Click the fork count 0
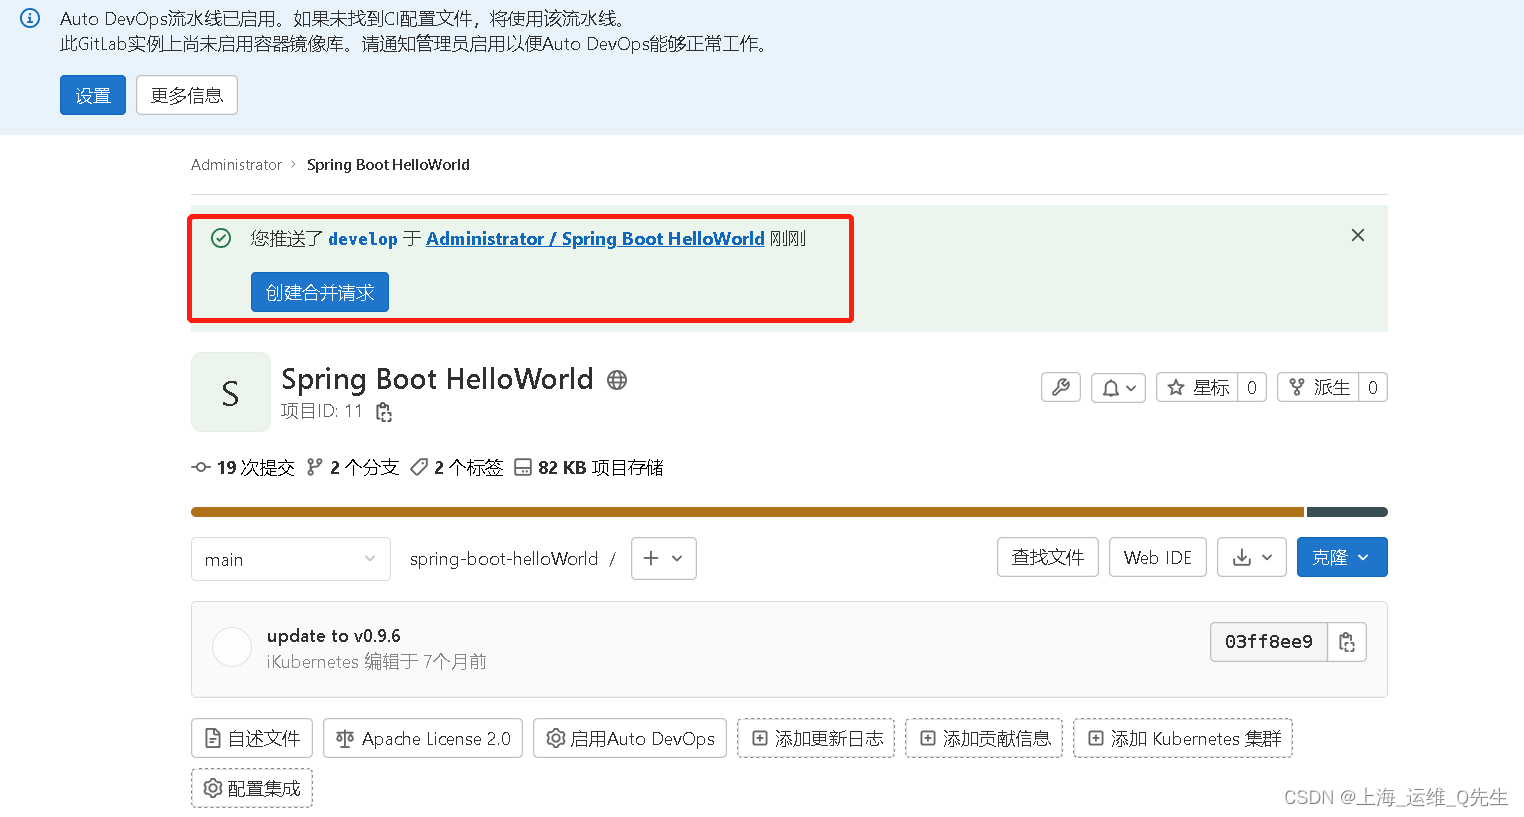The width and height of the screenshot is (1524, 817). pyautogui.click(x=1373, y=387)
